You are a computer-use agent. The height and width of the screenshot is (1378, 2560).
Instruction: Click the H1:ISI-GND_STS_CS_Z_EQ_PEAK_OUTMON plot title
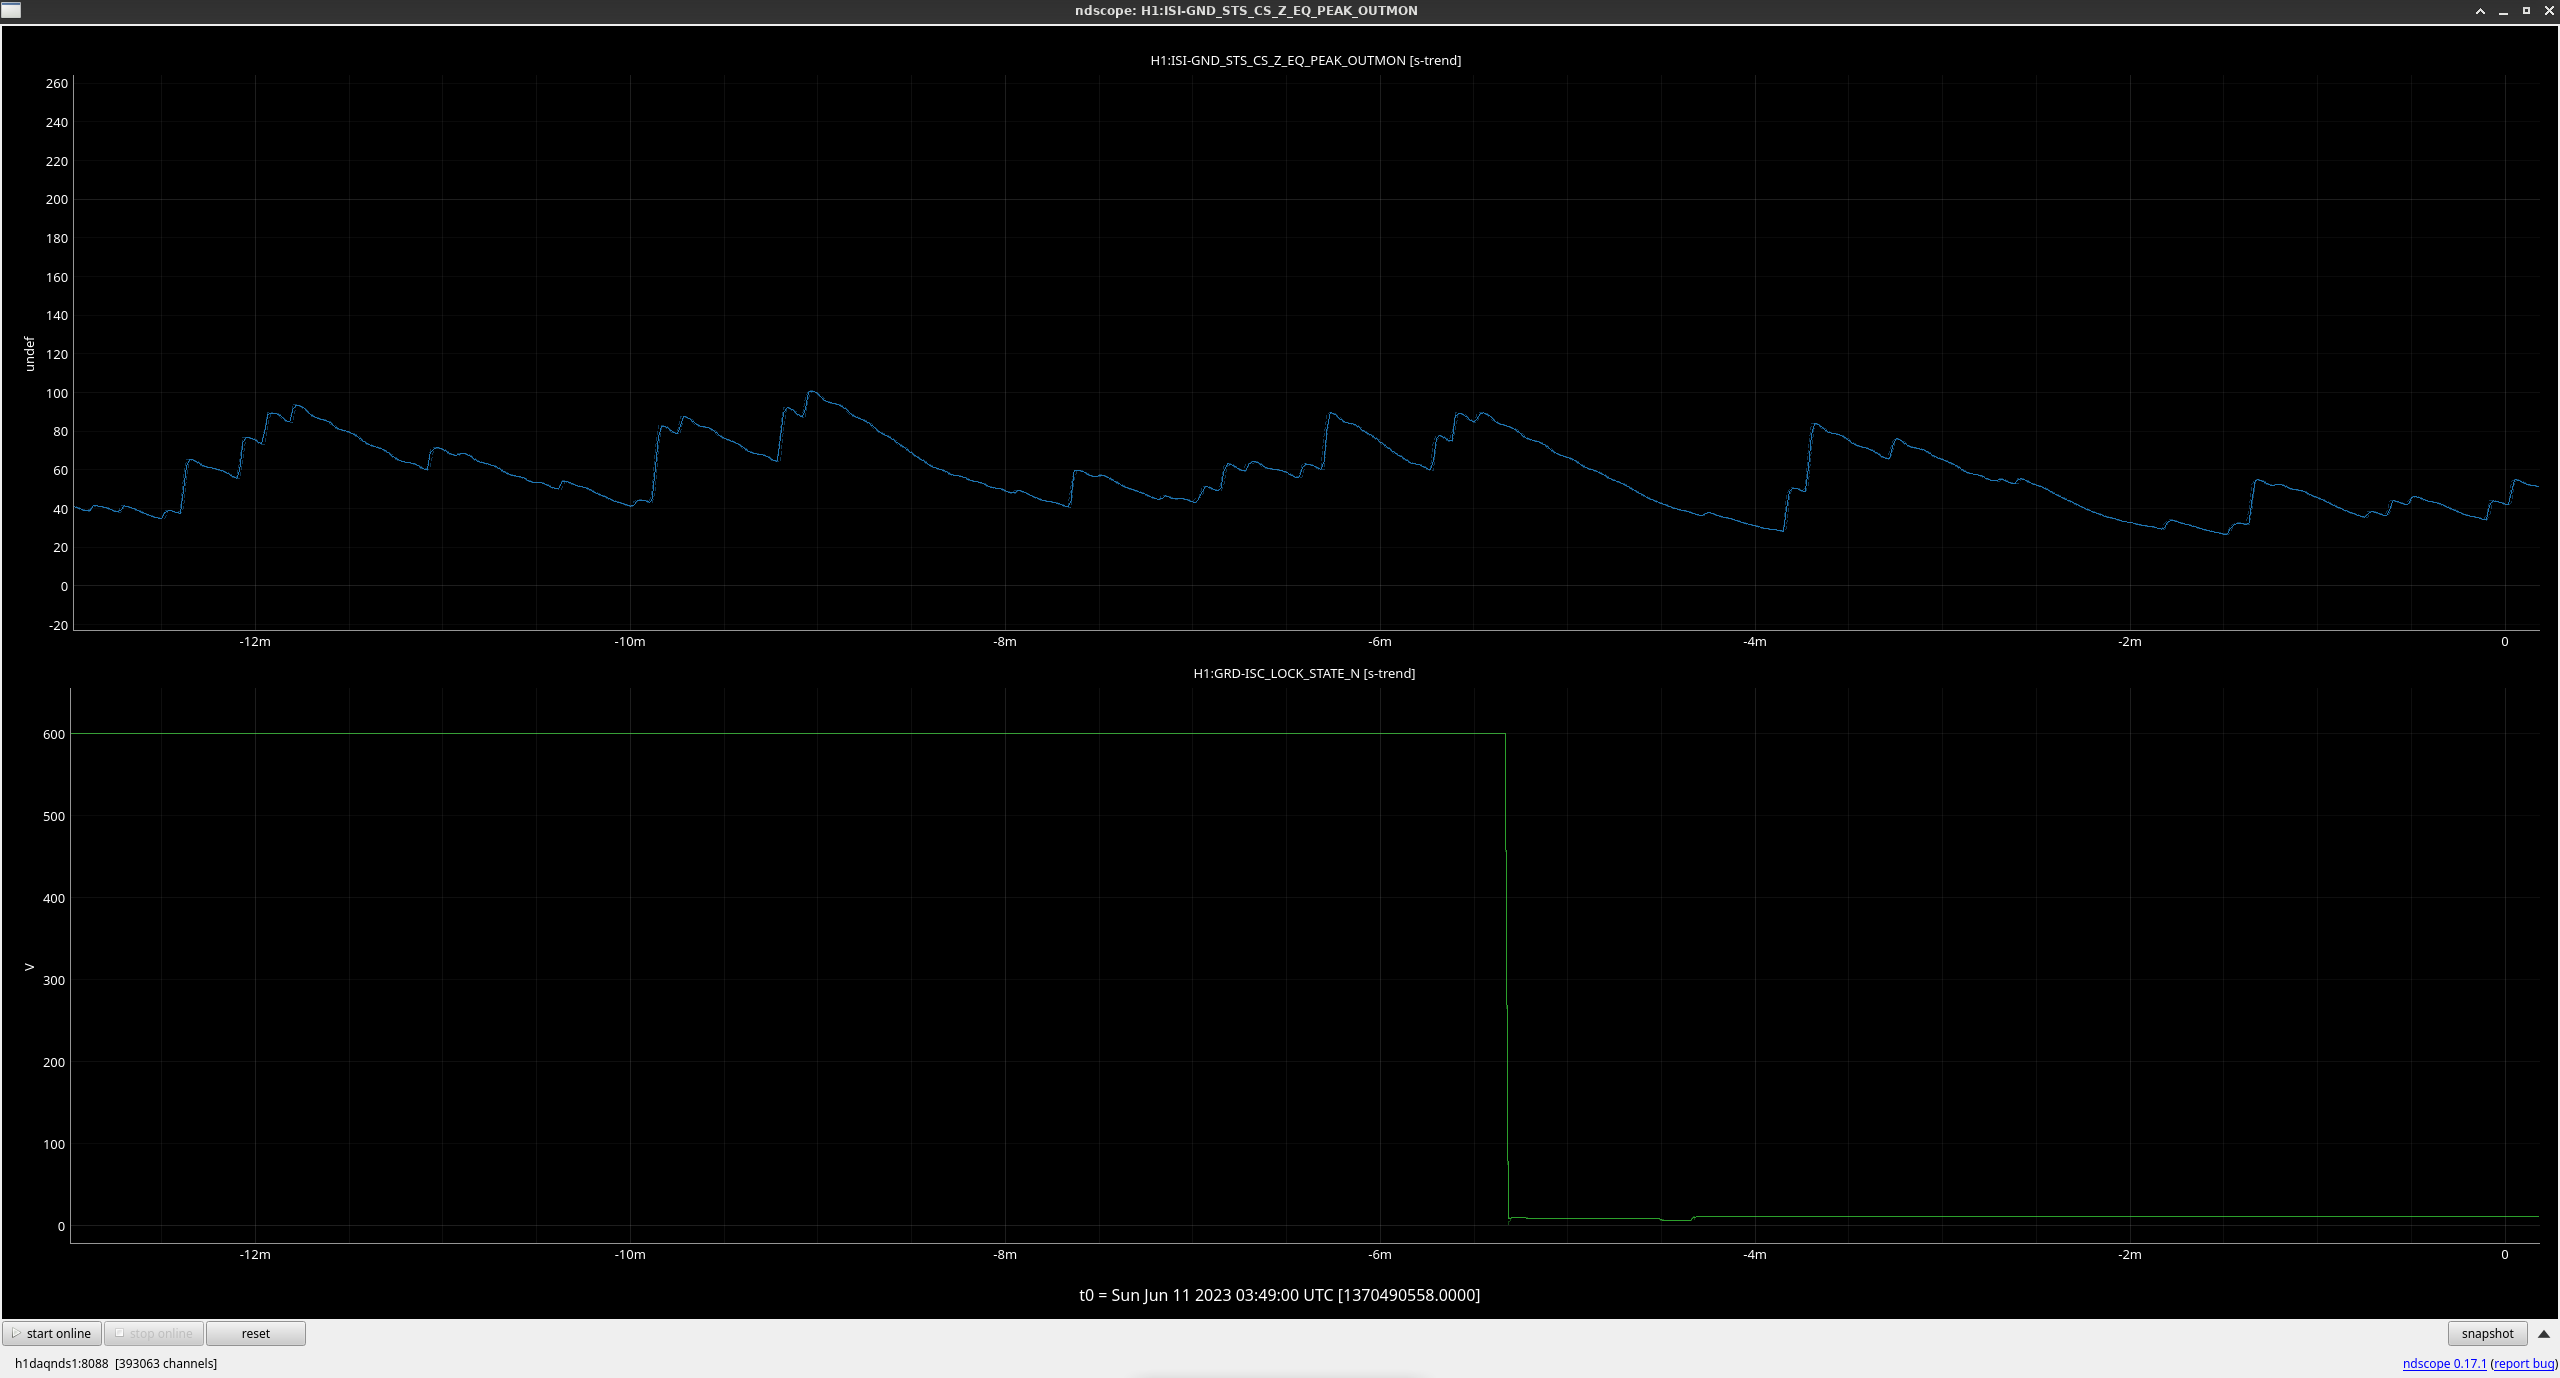click(1305, 60)
